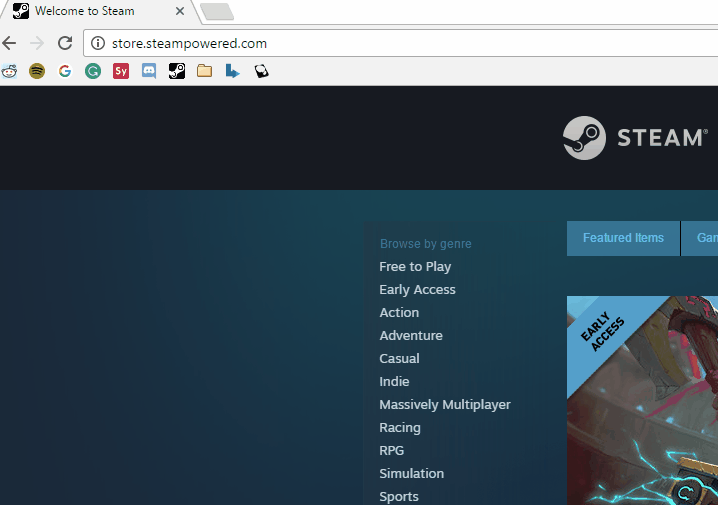Open the Grammarly bookmark
The height and width of the screenshot is (505, 718).
[x=93, y=71]
